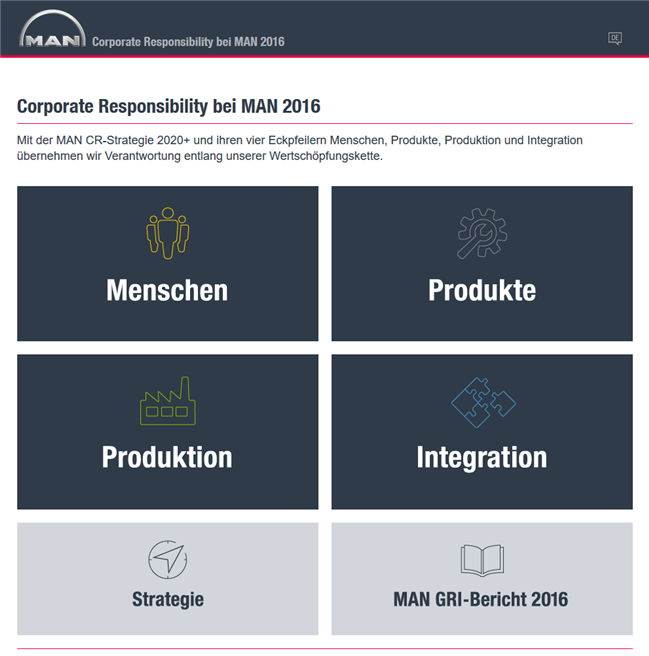The width and height of the screenshot is (649, 656).
Task: Click the header bar title text
Action: coord(188,42)
